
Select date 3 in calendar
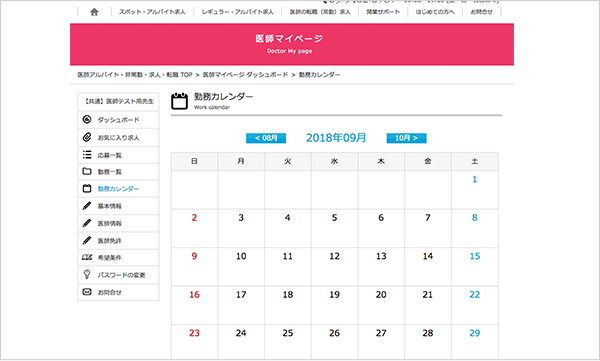coord(241,217)
